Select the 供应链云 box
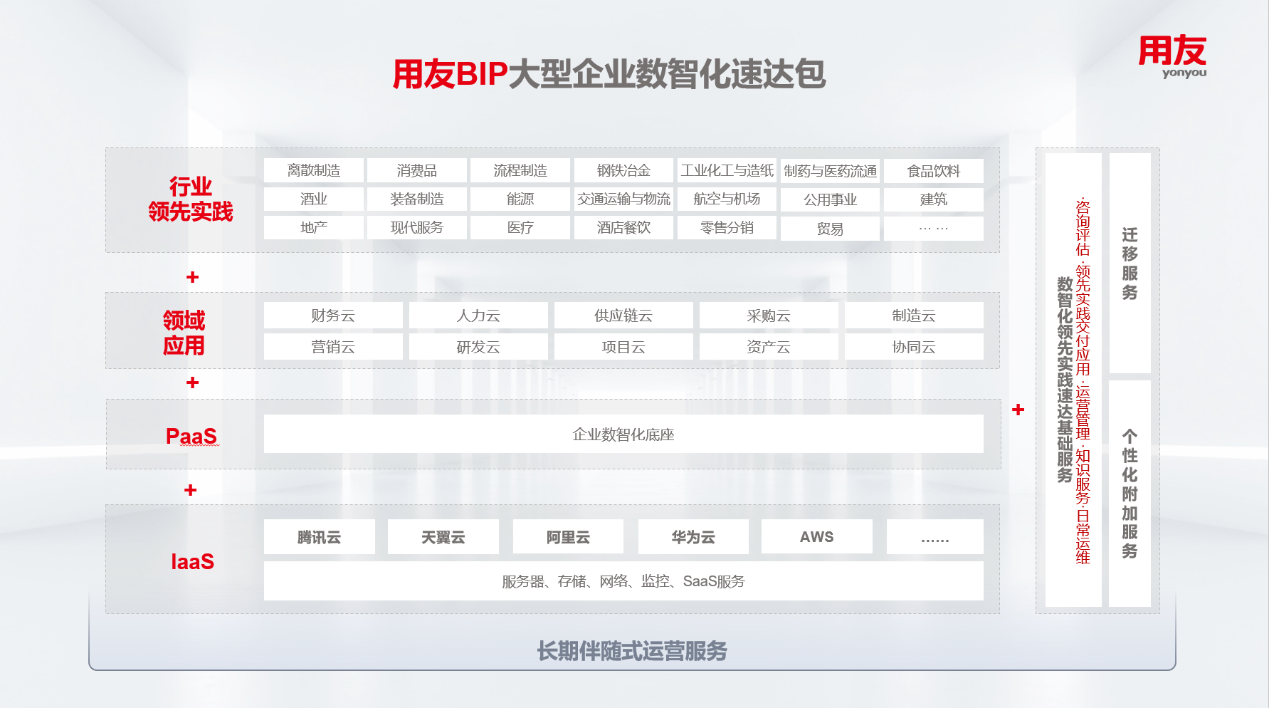The height and width of the screenshot is (708, 1269). click(x=623, y=316)
